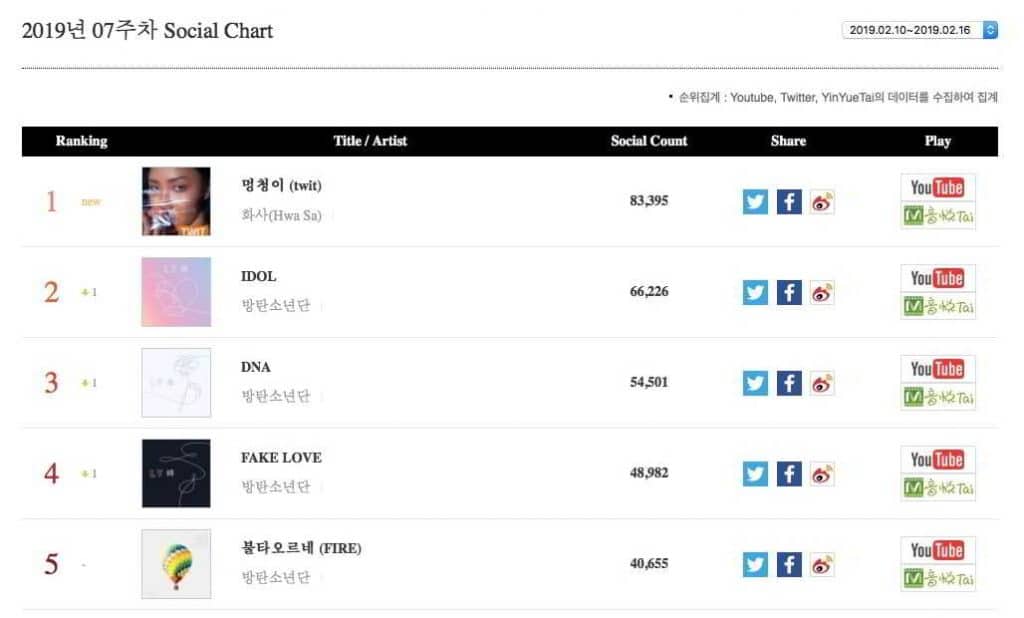Image resolution: width=1024 pixels, height=618 pixels.
Task: Click the FAKE LOVE song title
Action: 281,458
